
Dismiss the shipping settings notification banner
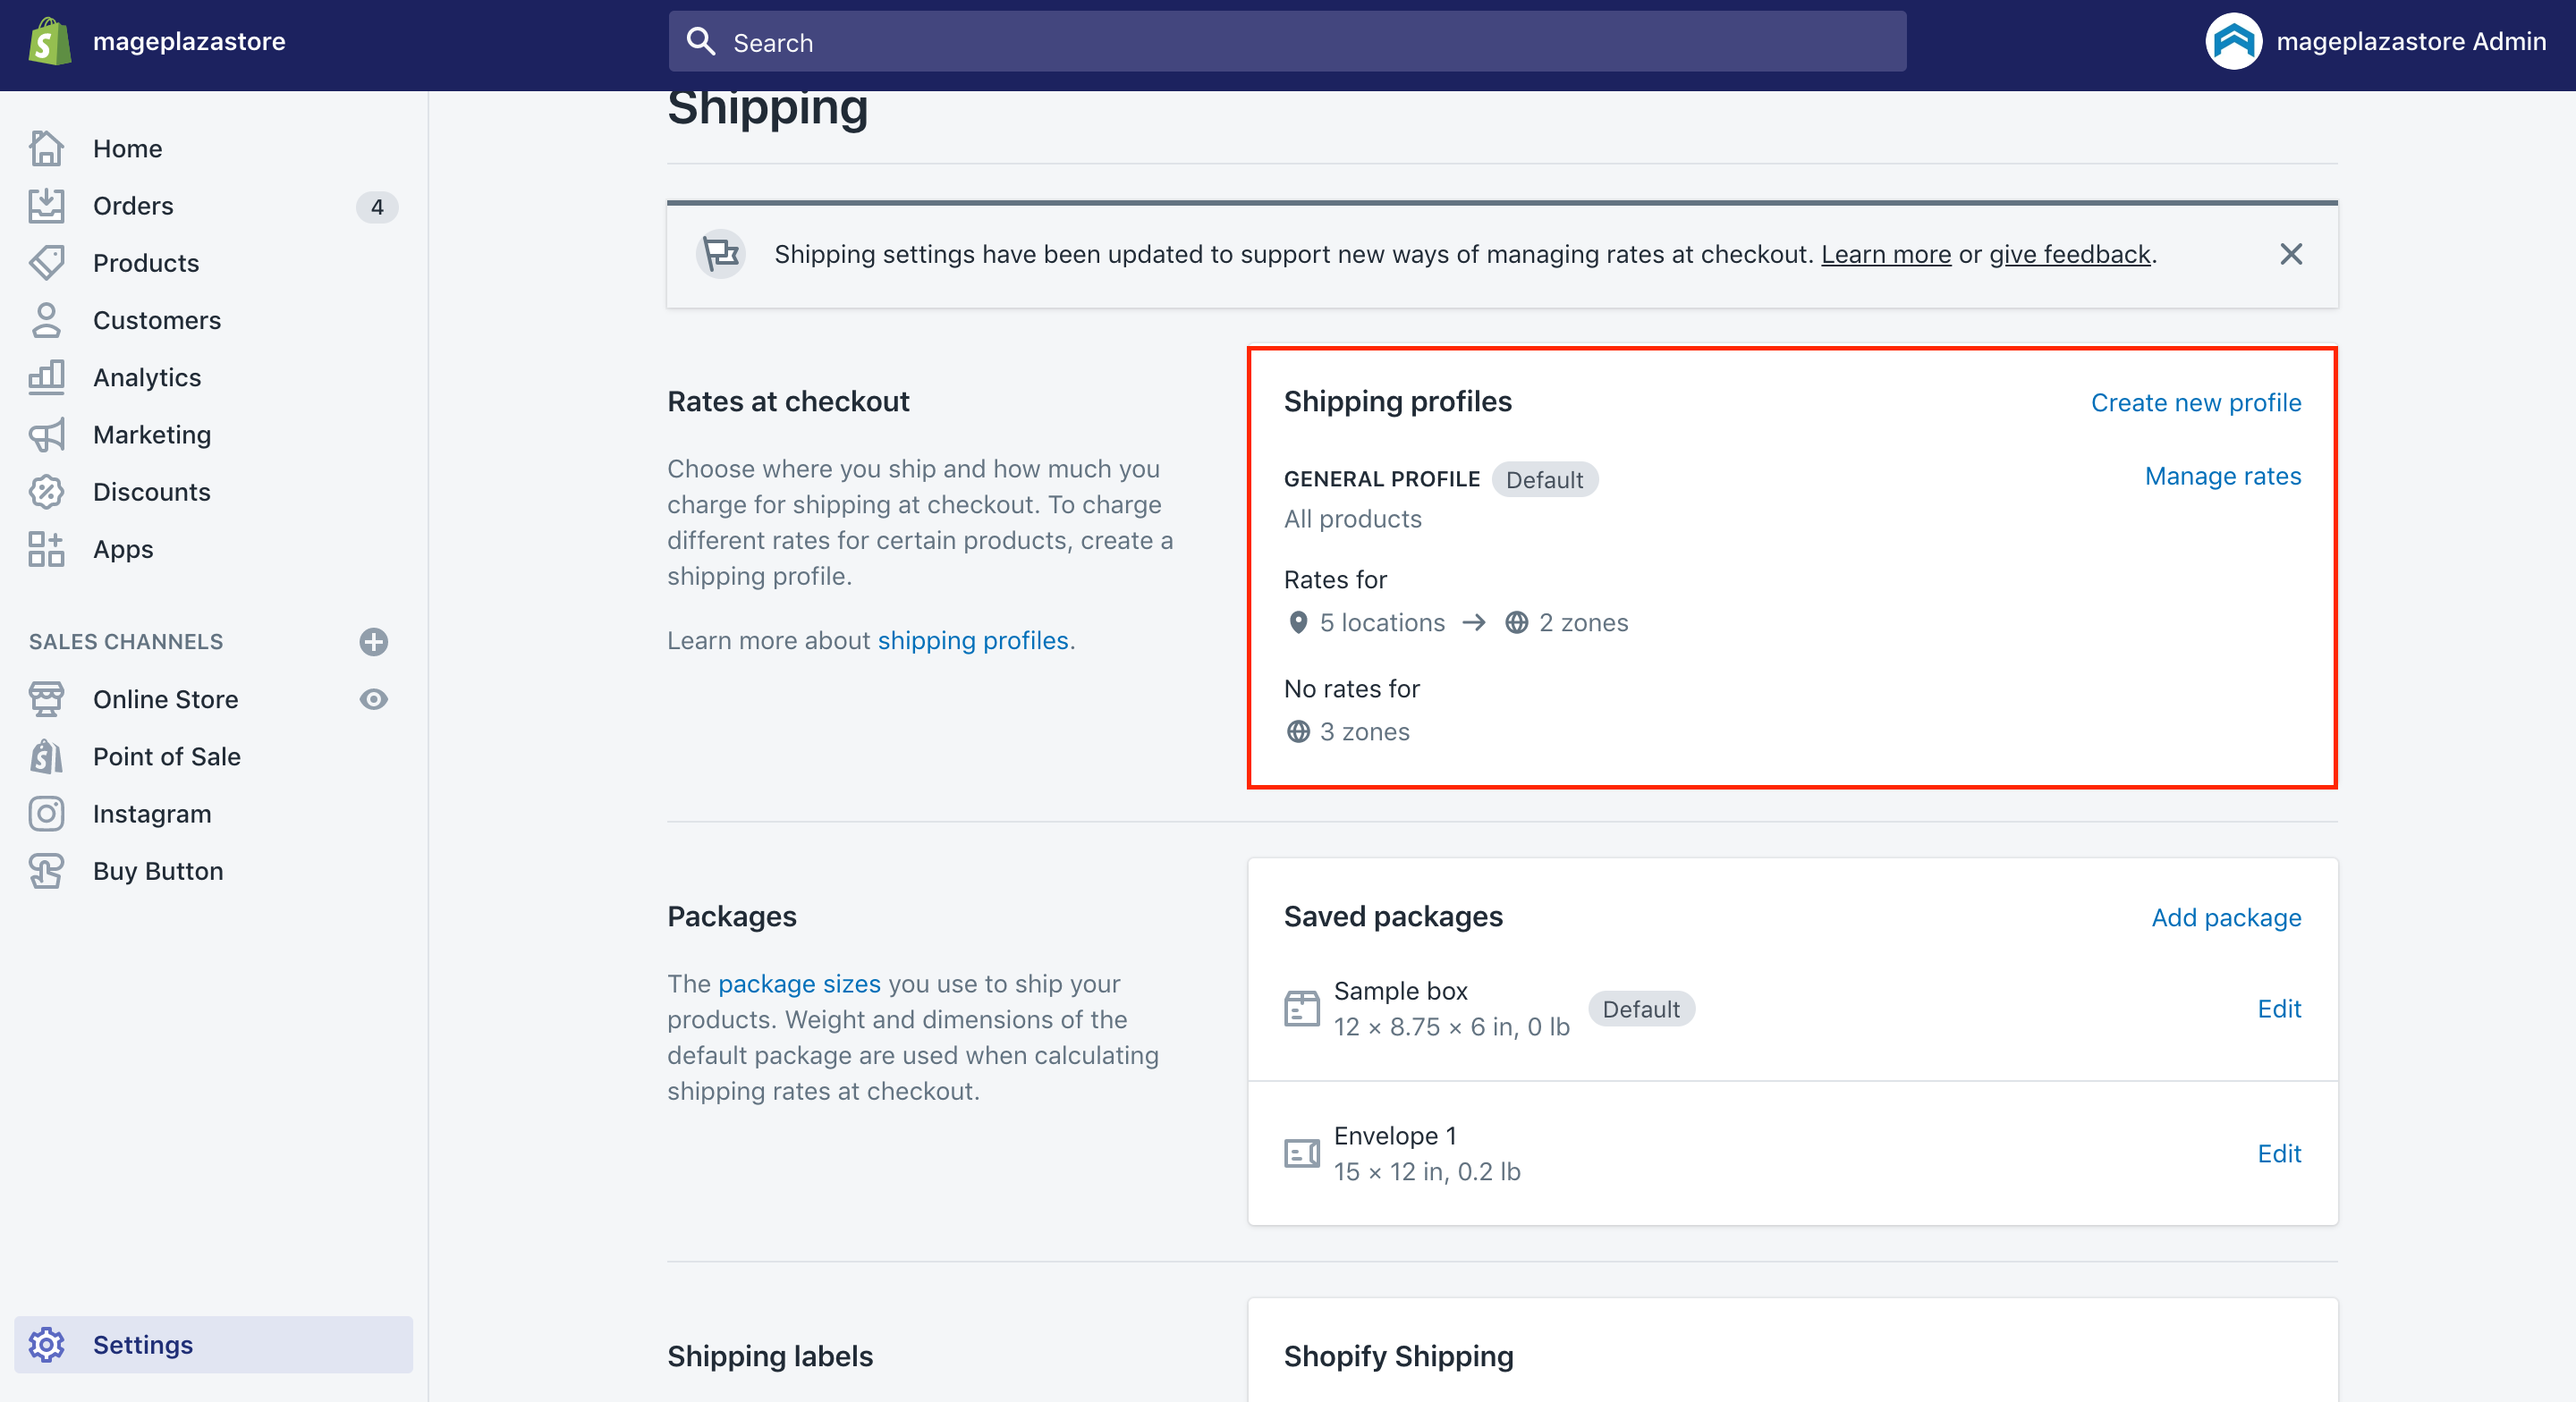(2291, 254)
